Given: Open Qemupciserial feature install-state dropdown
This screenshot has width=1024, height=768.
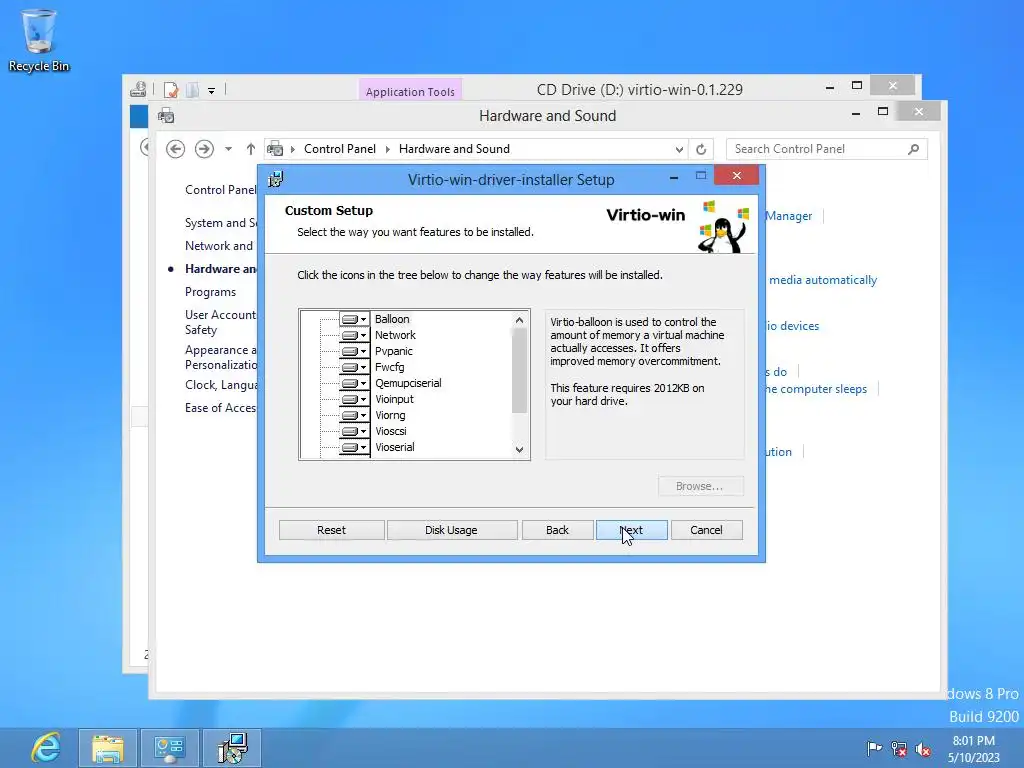Looking at the screenshot, I should pyautogui.click(x=355, y=383).
